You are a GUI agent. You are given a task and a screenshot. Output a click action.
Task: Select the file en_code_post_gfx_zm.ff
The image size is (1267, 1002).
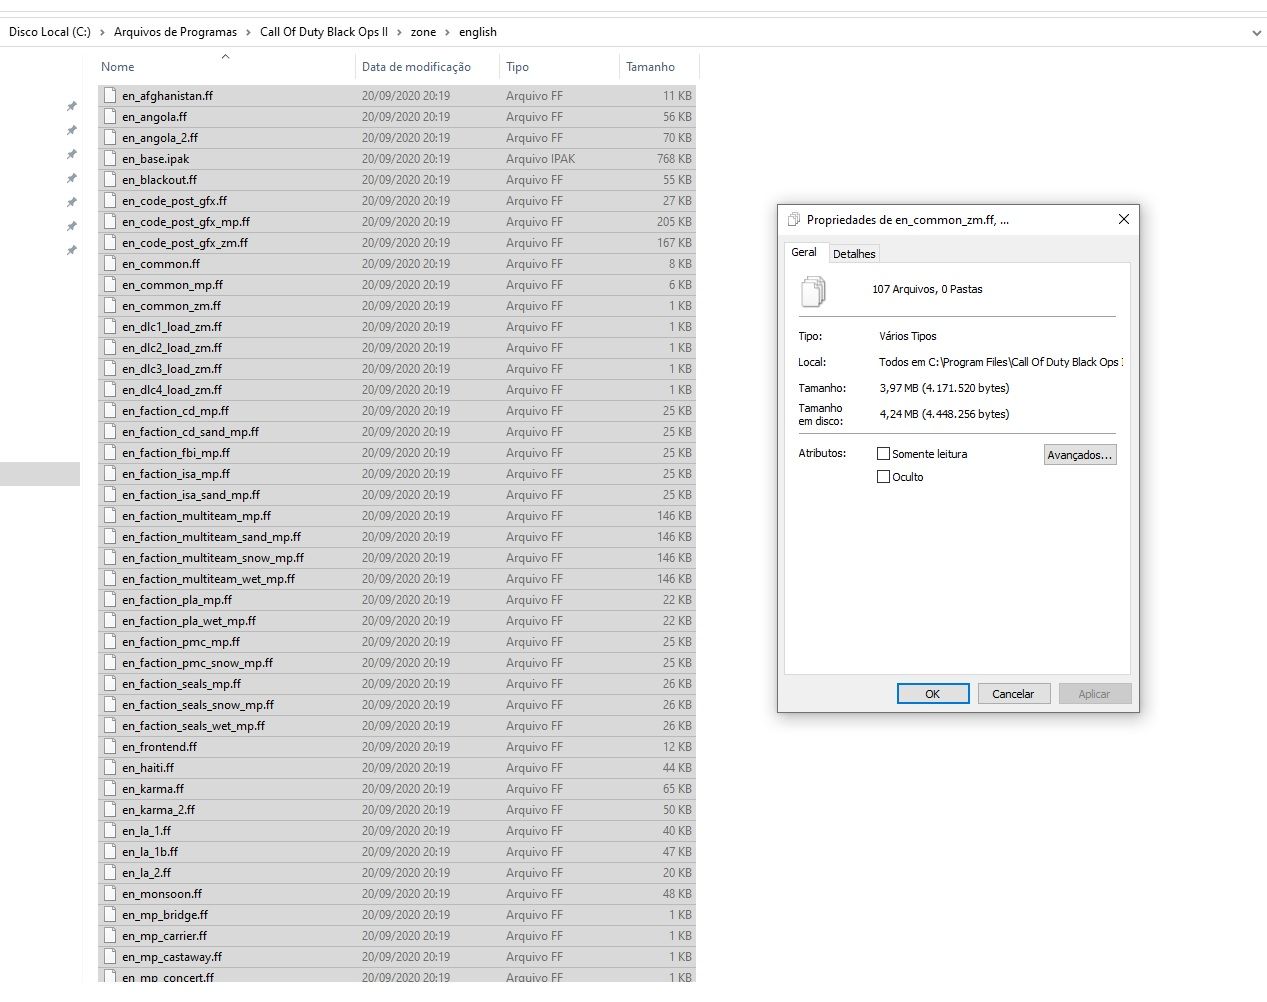(x=397, y=243)
